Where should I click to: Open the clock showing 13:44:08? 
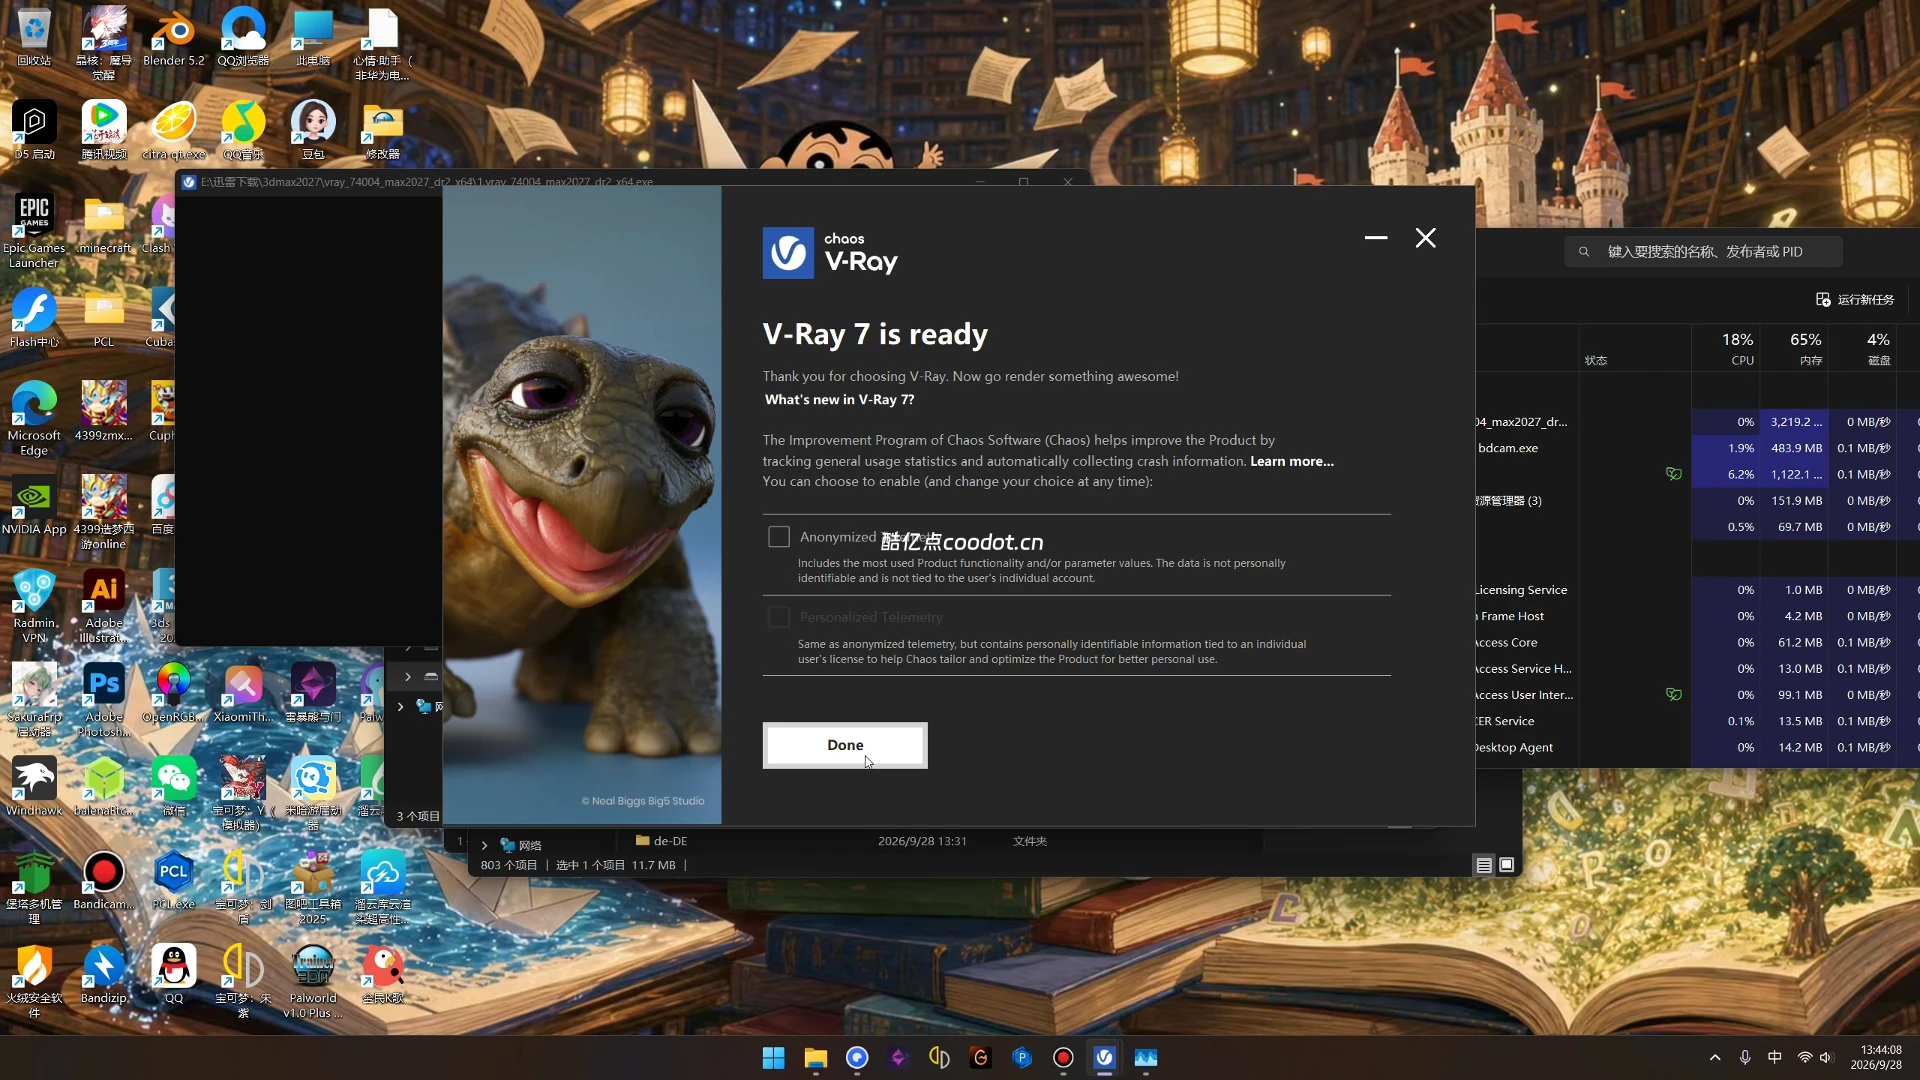(x=1876, y=1057)
